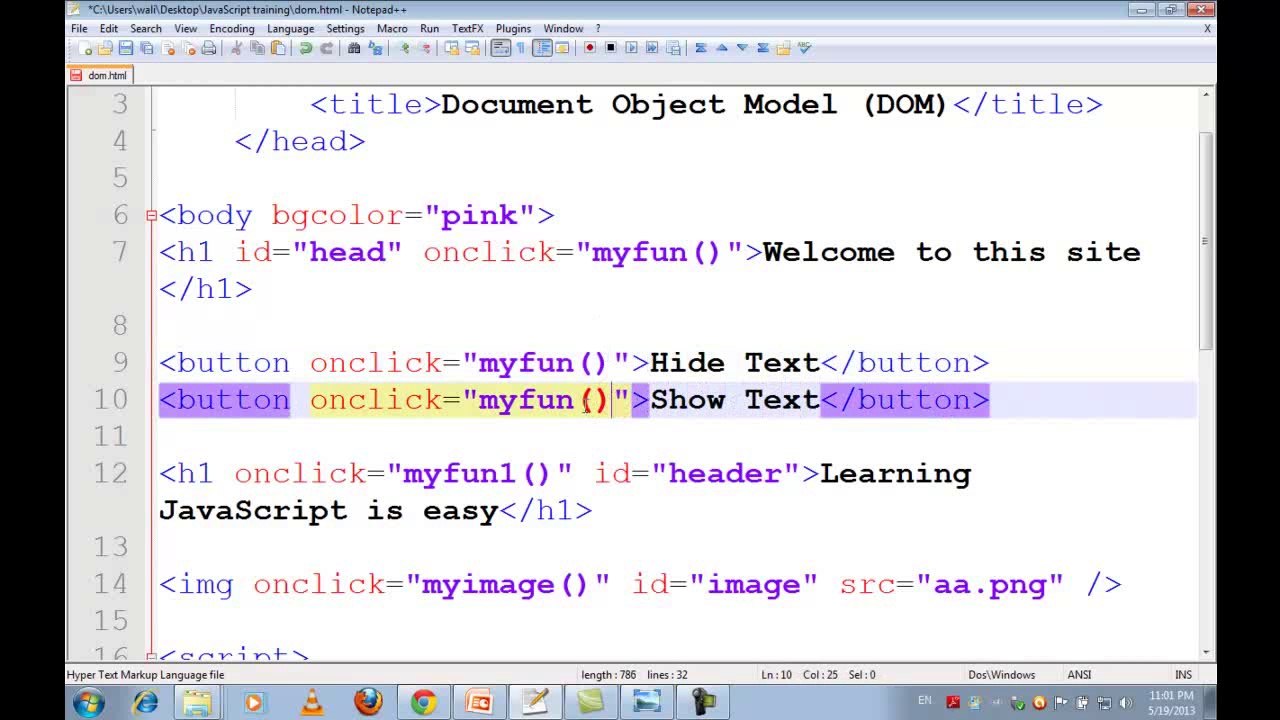
Task: Click the EN language indicator in tray
Action: [925, 701]
